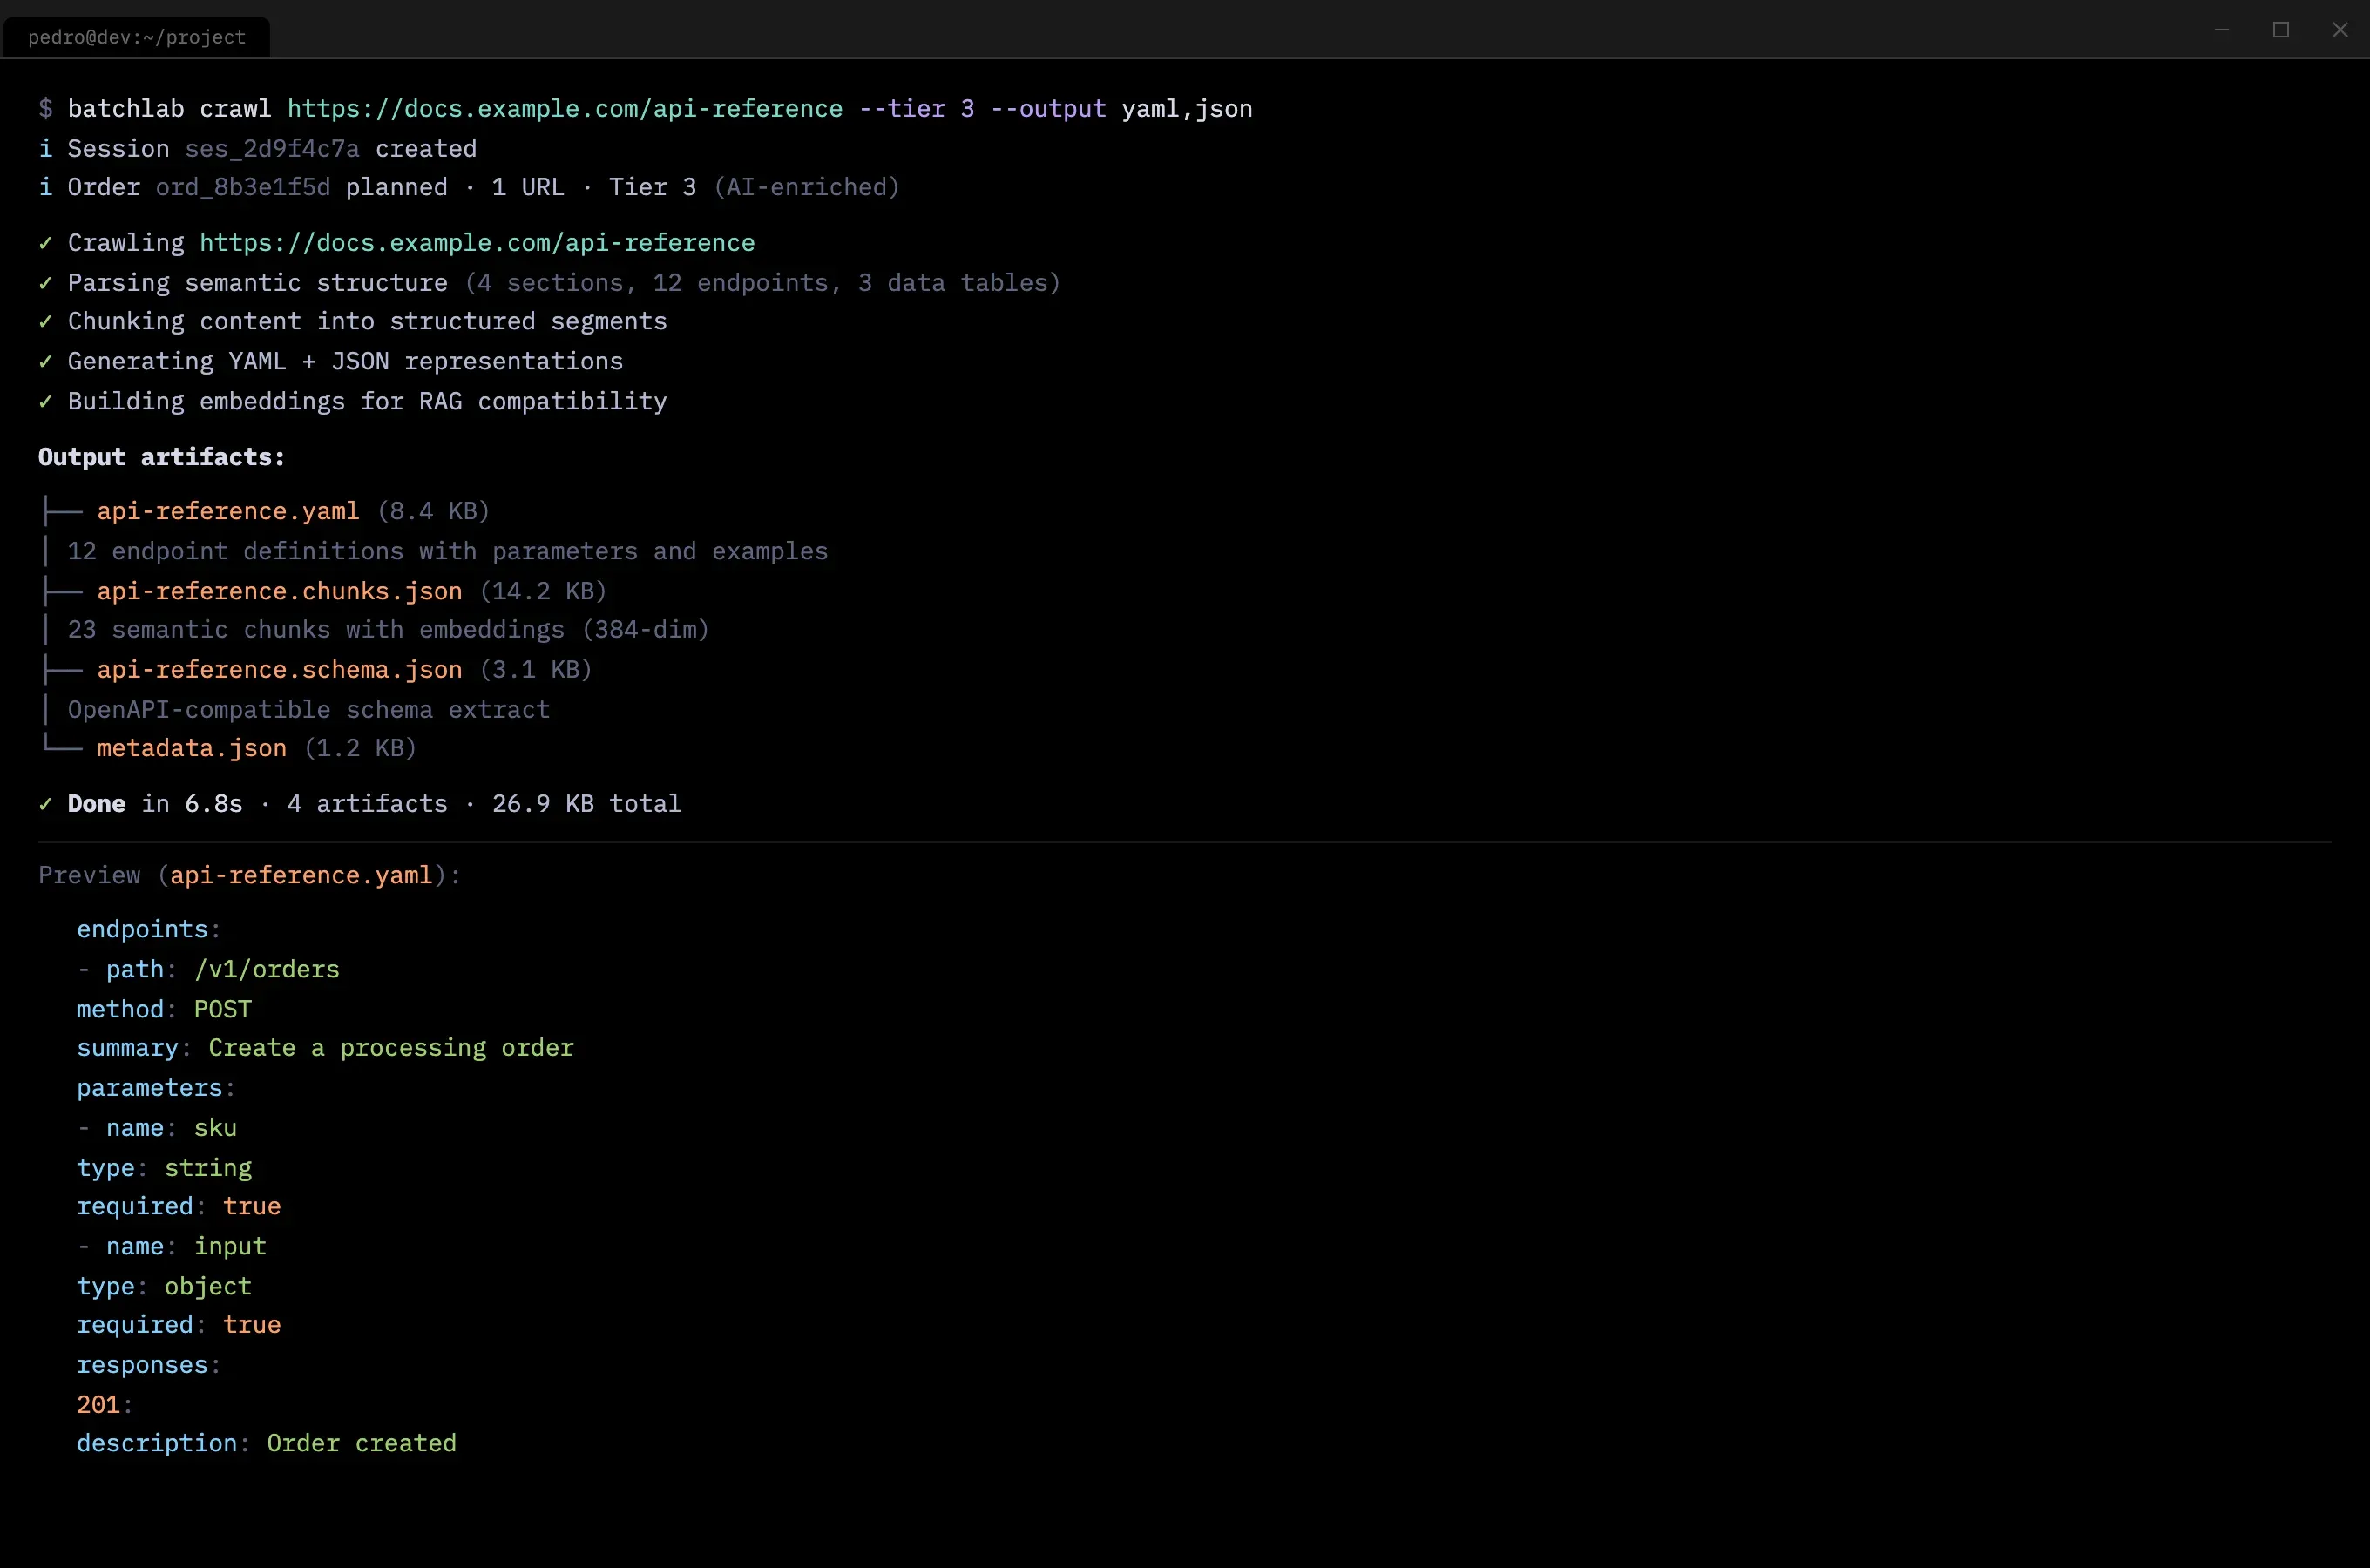The height and width of the screenshot is (1568, 2370).
Task: Click the Preview (api-reference.yaml) header
Action: pyautogui.click(x=248, y=874)
